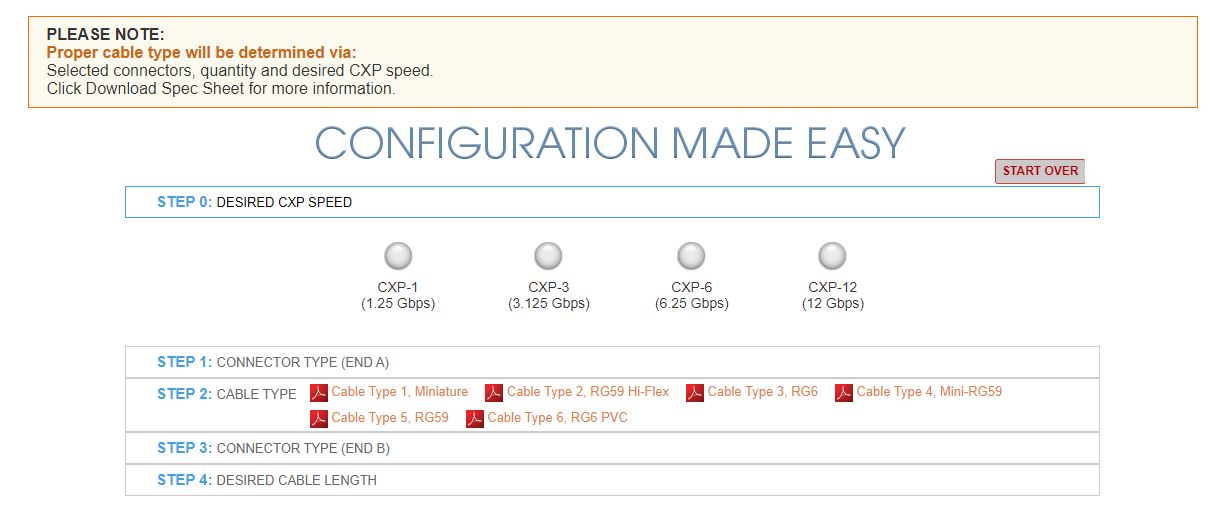
Task: Expand Step 1: Connector Type (End A)
Action: point(612,362)
